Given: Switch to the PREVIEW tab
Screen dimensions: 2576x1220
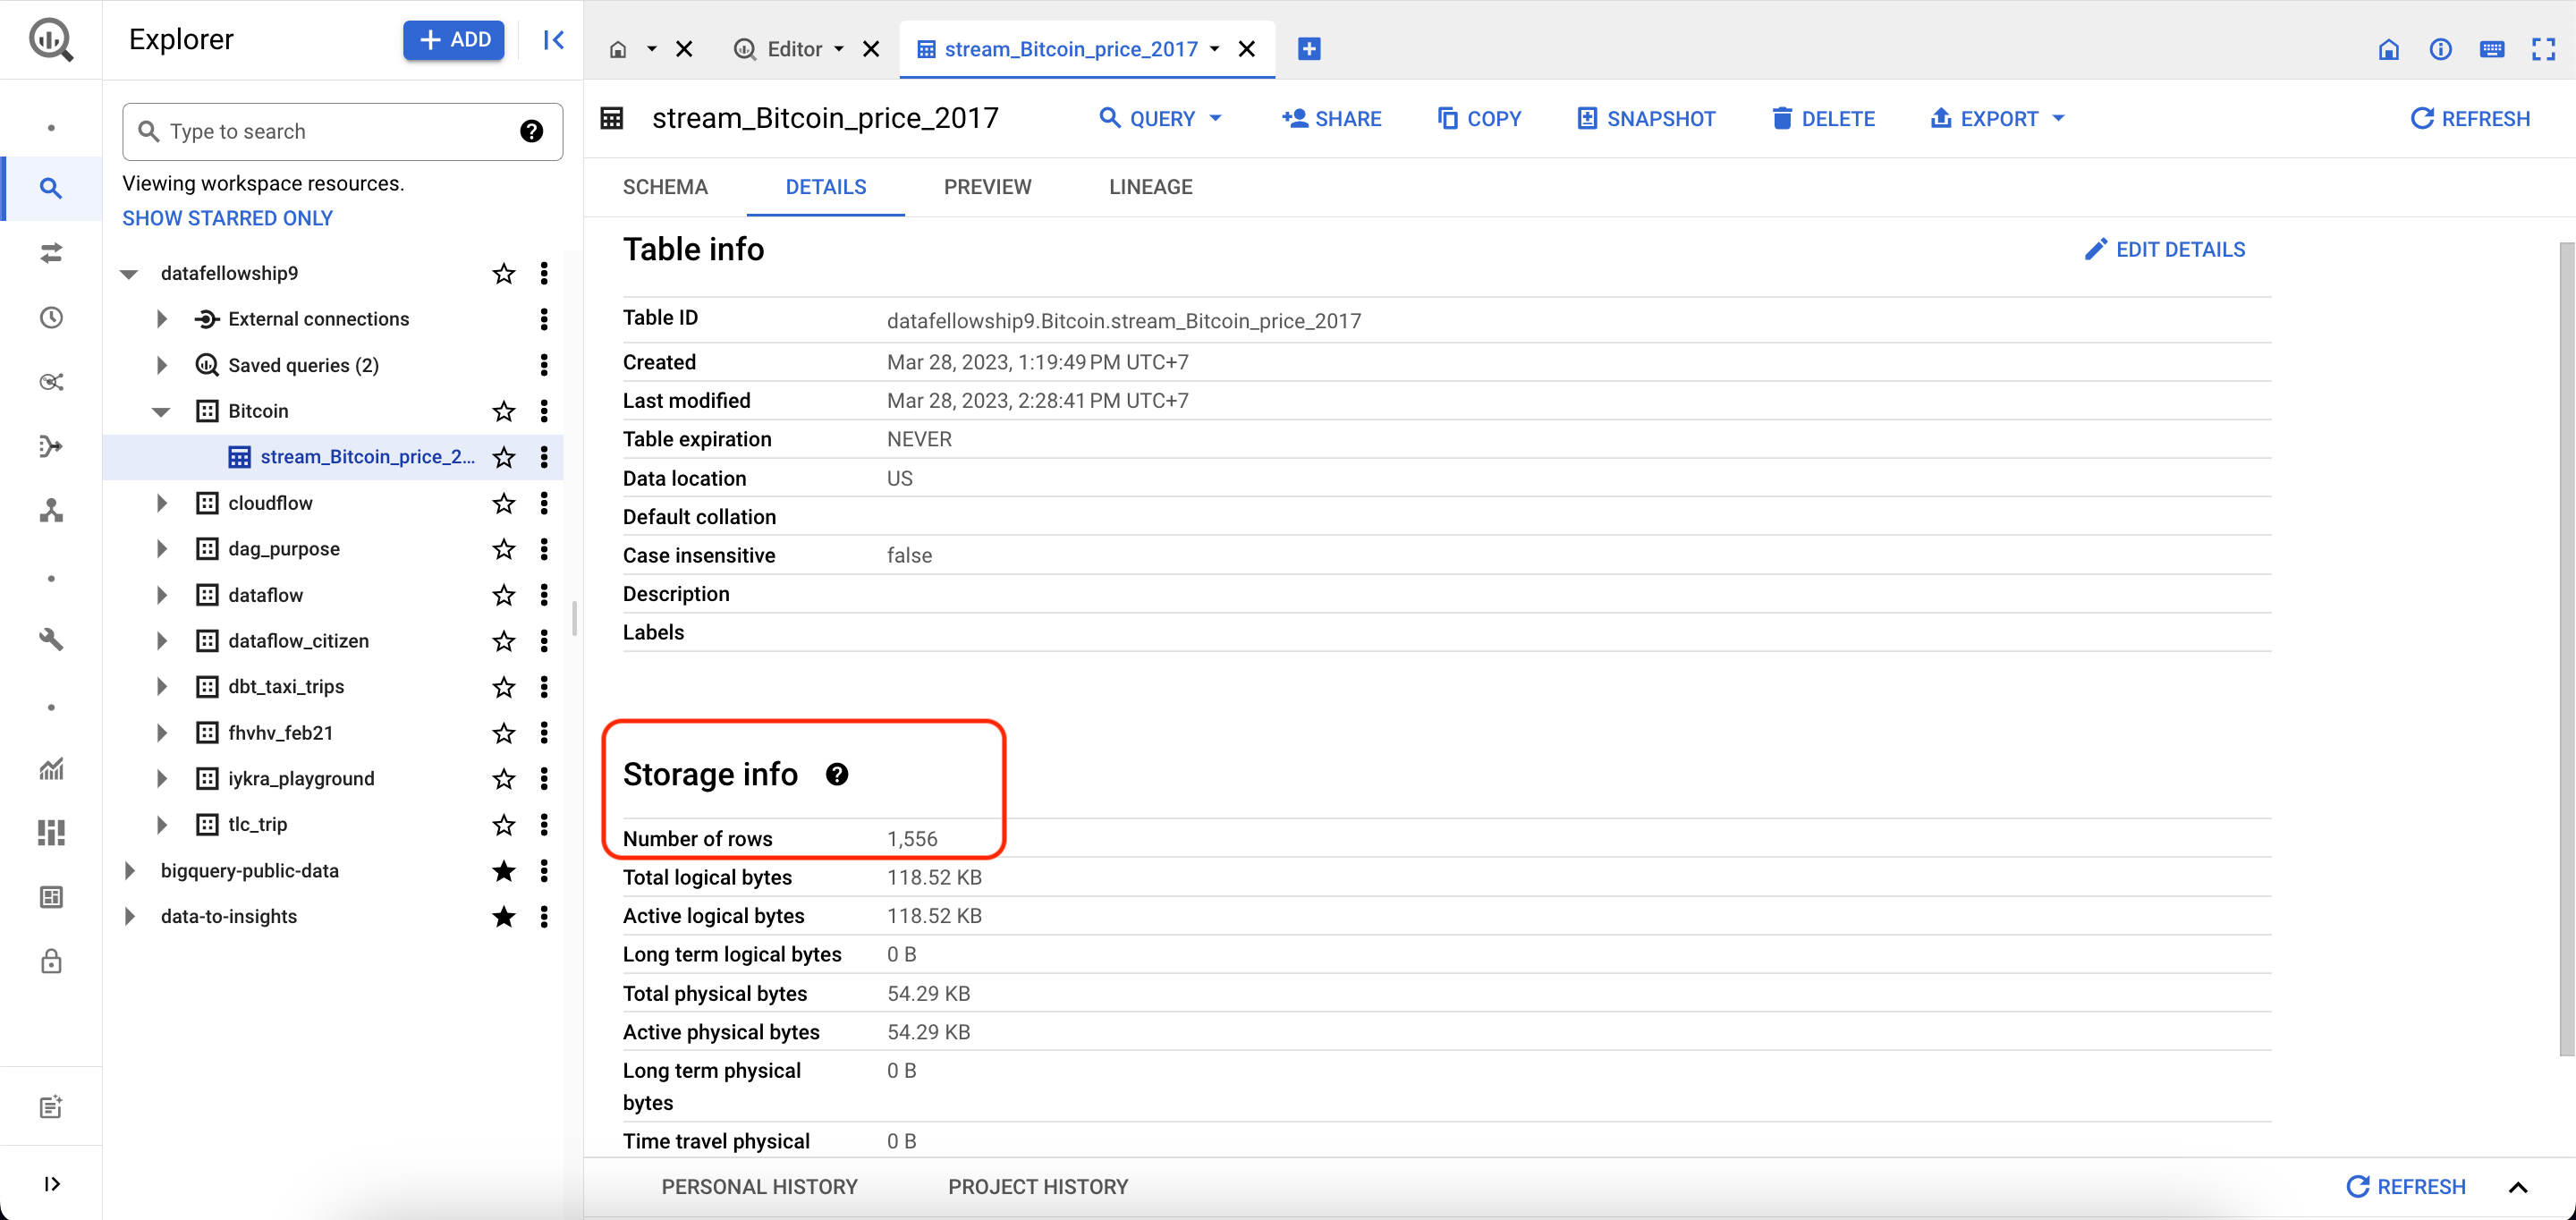Looking at the screenshot, I should 987,187.
